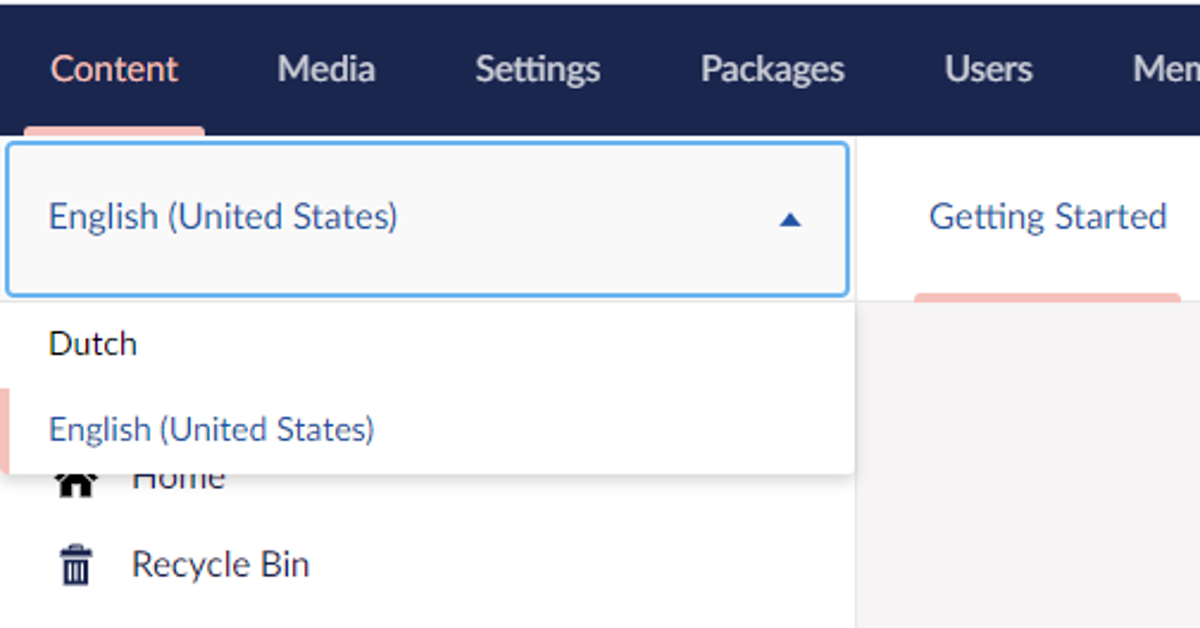
Task: Open the Users section
Action: pyautogui.click(x=987, y=69)
